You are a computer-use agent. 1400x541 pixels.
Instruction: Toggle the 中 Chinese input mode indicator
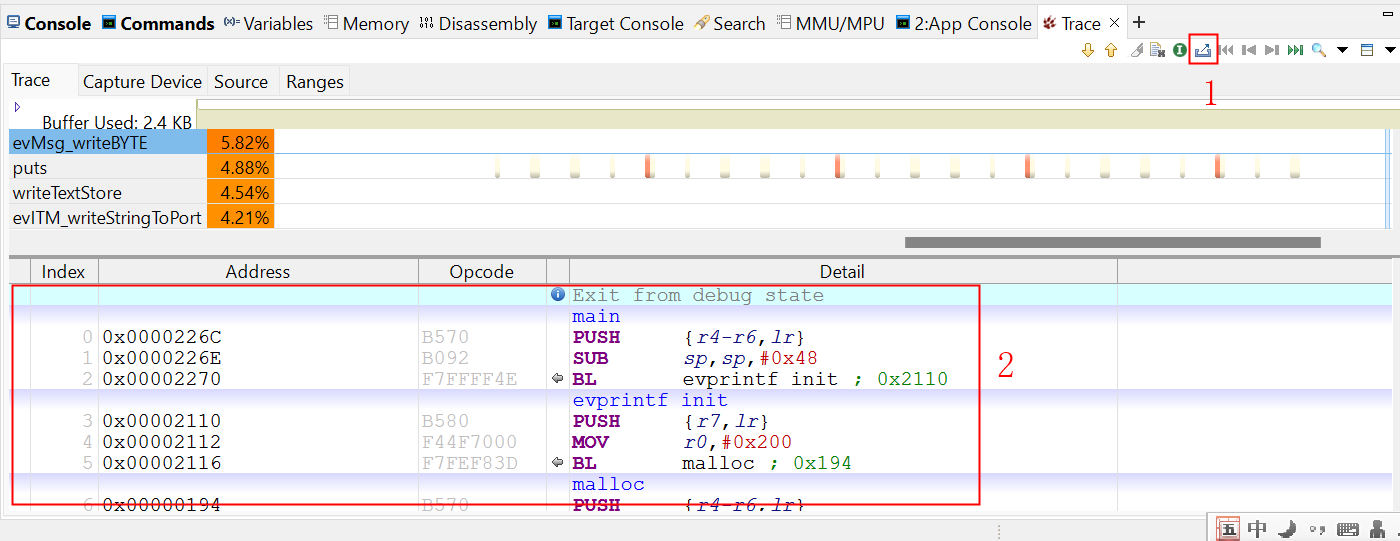[1257, 529]
